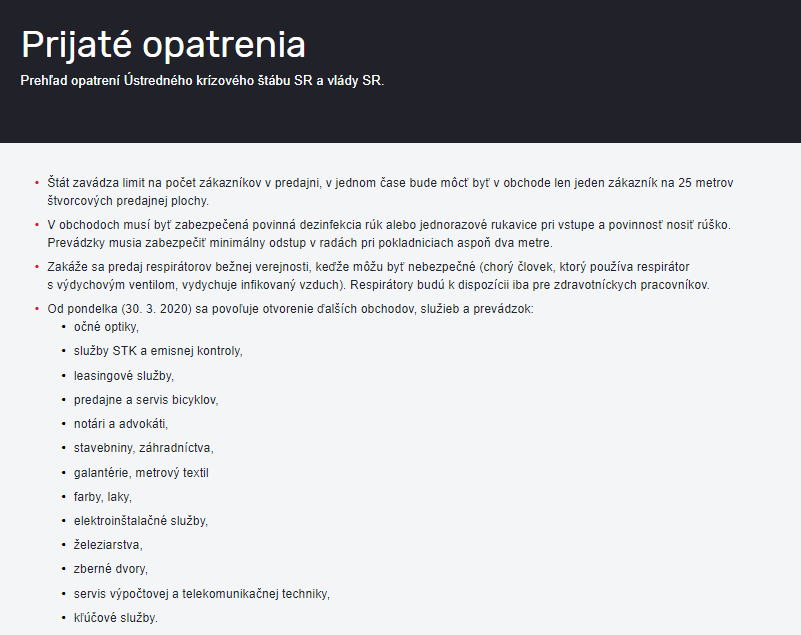This screenshot has width=801, height=635.
Task: Click the "Prijaté opatrenia" page heading
Action: click(x=163, y=45)
